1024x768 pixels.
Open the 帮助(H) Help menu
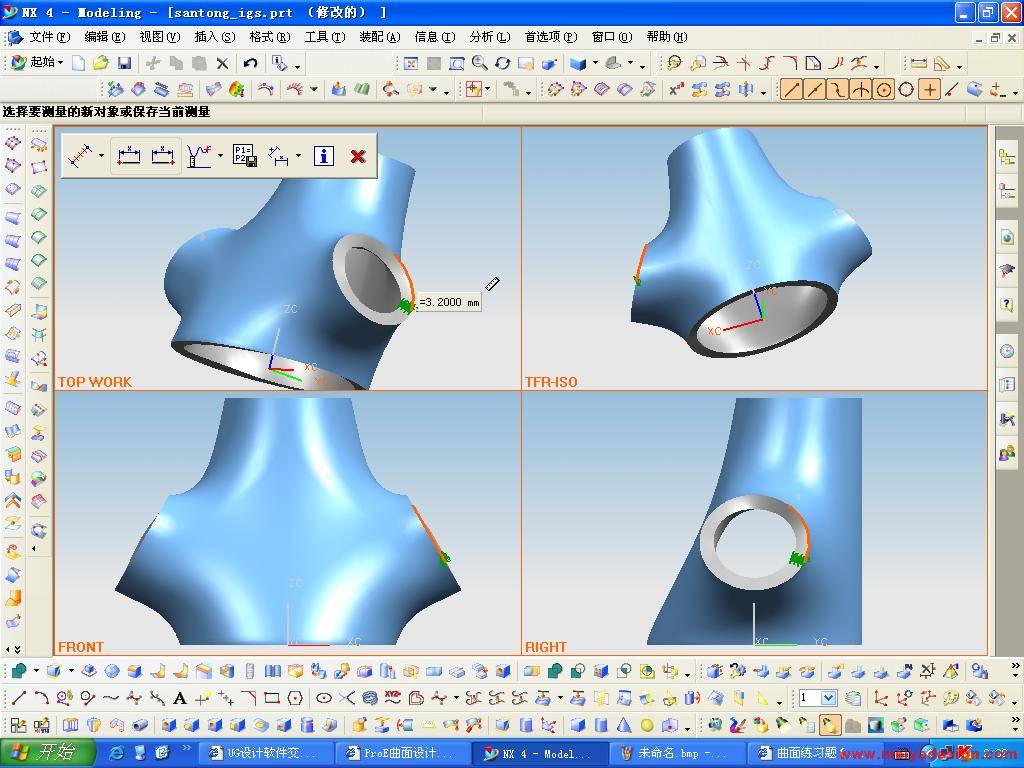[667, 37]
